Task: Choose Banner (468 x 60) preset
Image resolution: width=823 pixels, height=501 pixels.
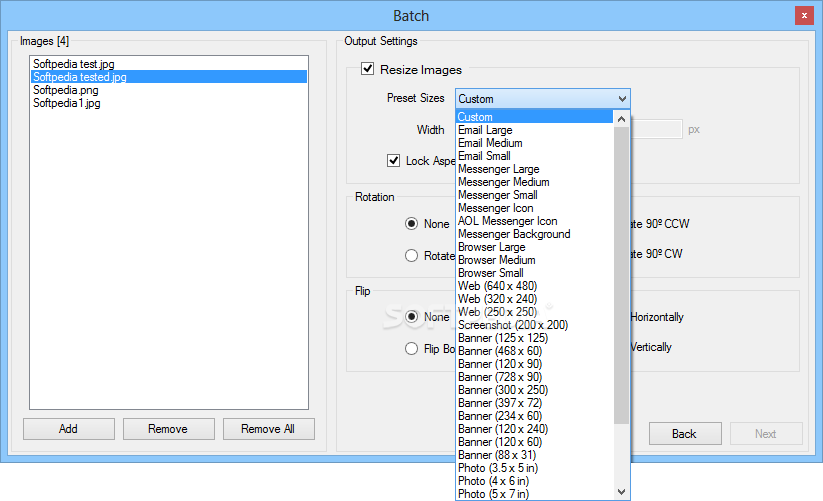Action: 534,351
